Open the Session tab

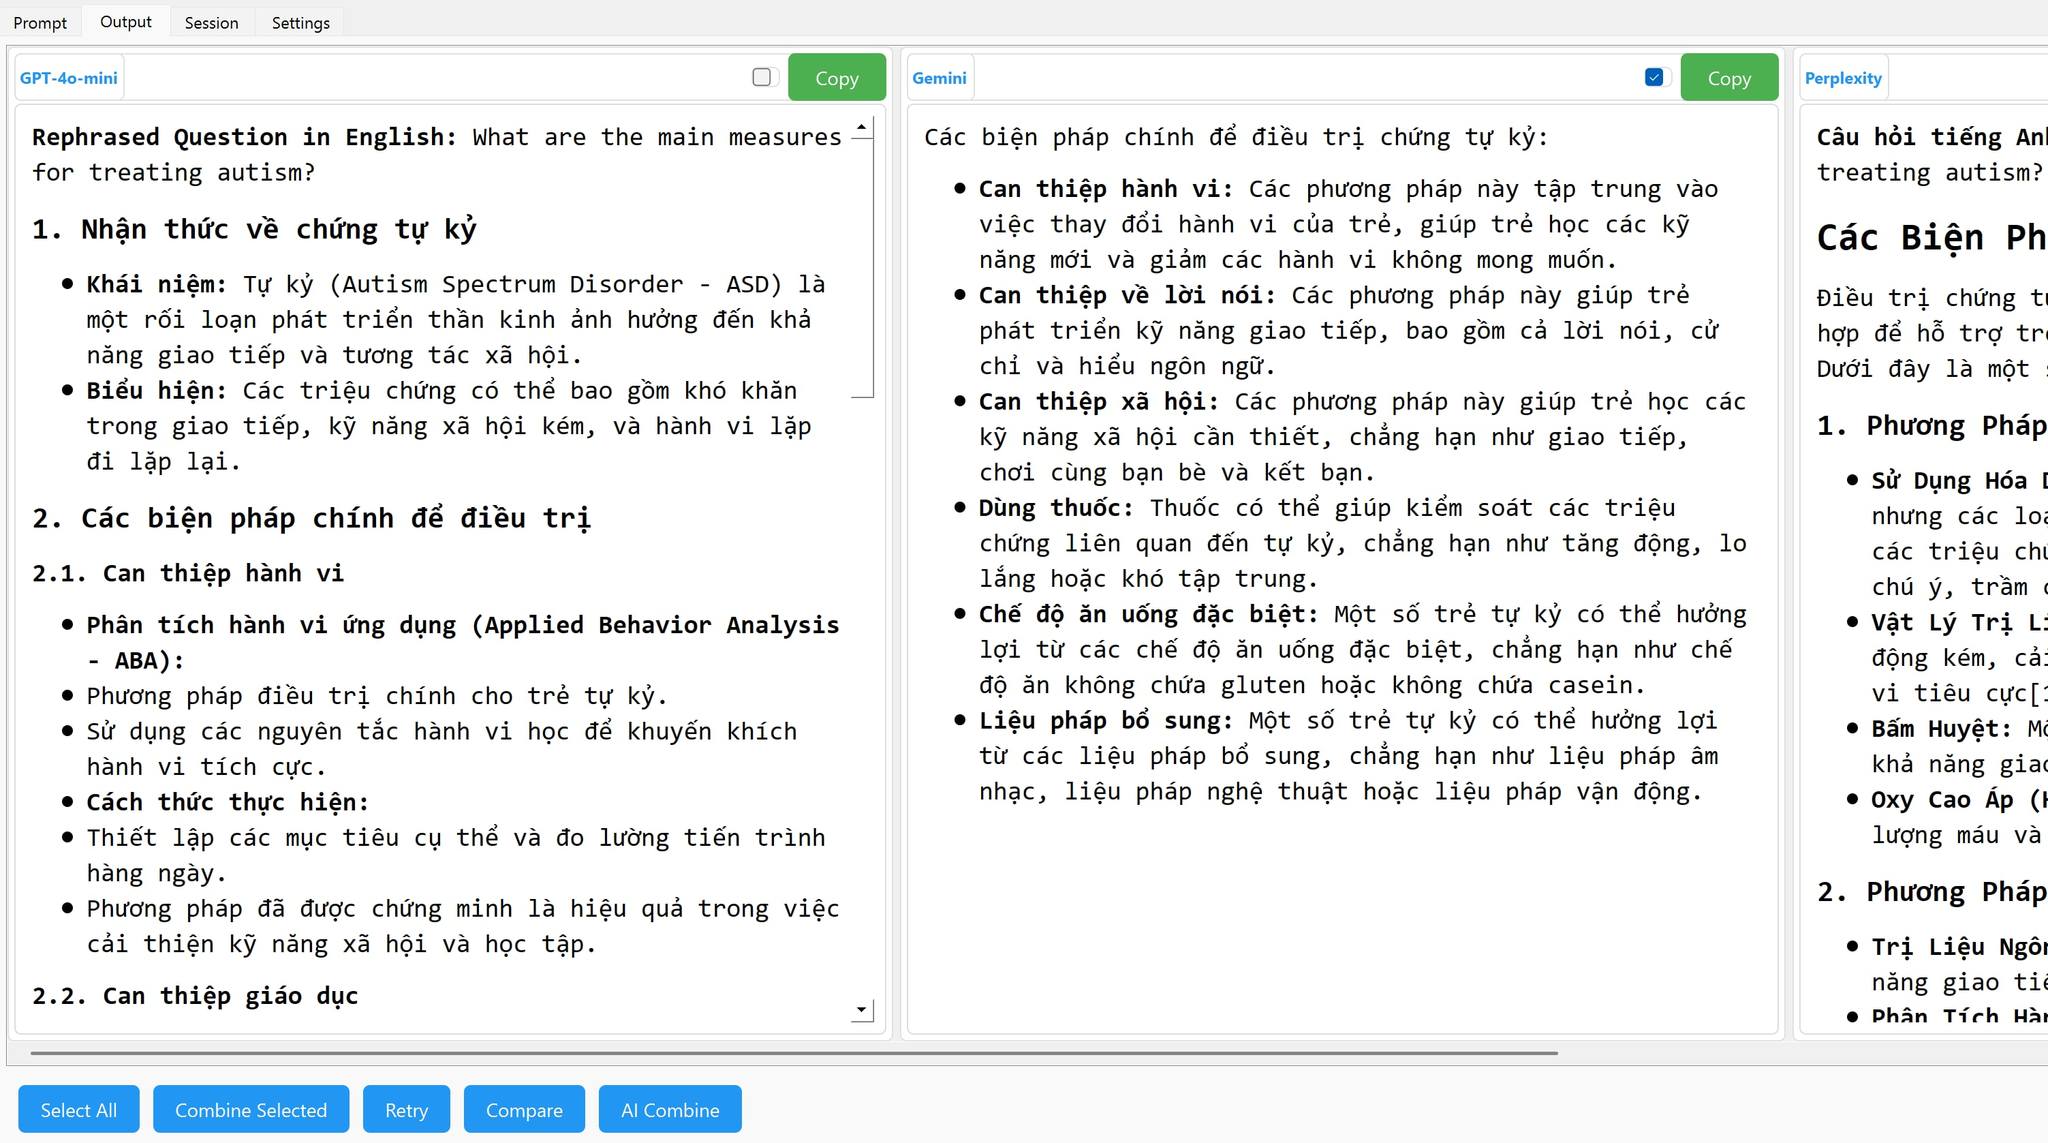pos(211,22)
